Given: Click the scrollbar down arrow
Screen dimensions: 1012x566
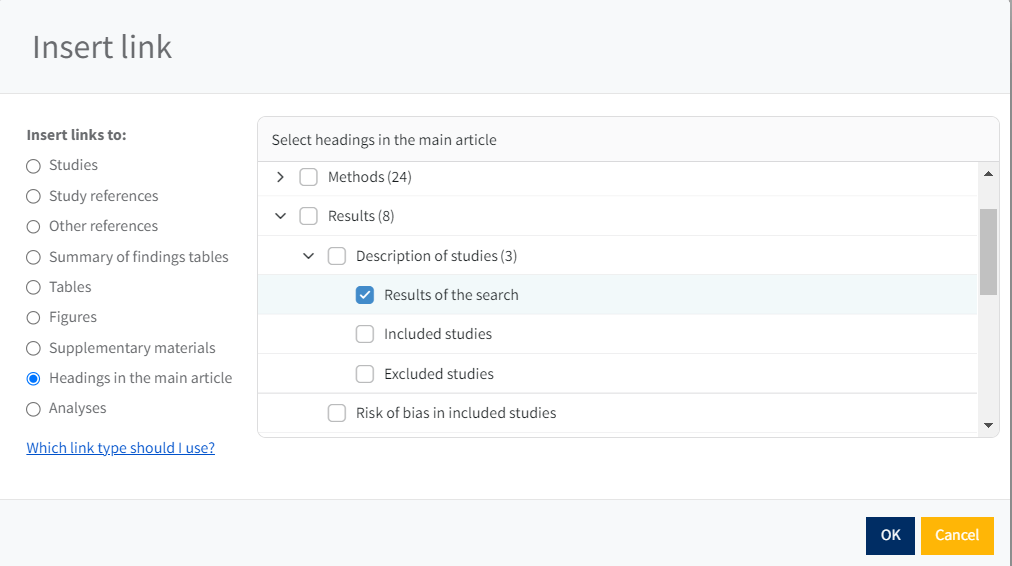Looking at the screenshot, I should [988, 425].
